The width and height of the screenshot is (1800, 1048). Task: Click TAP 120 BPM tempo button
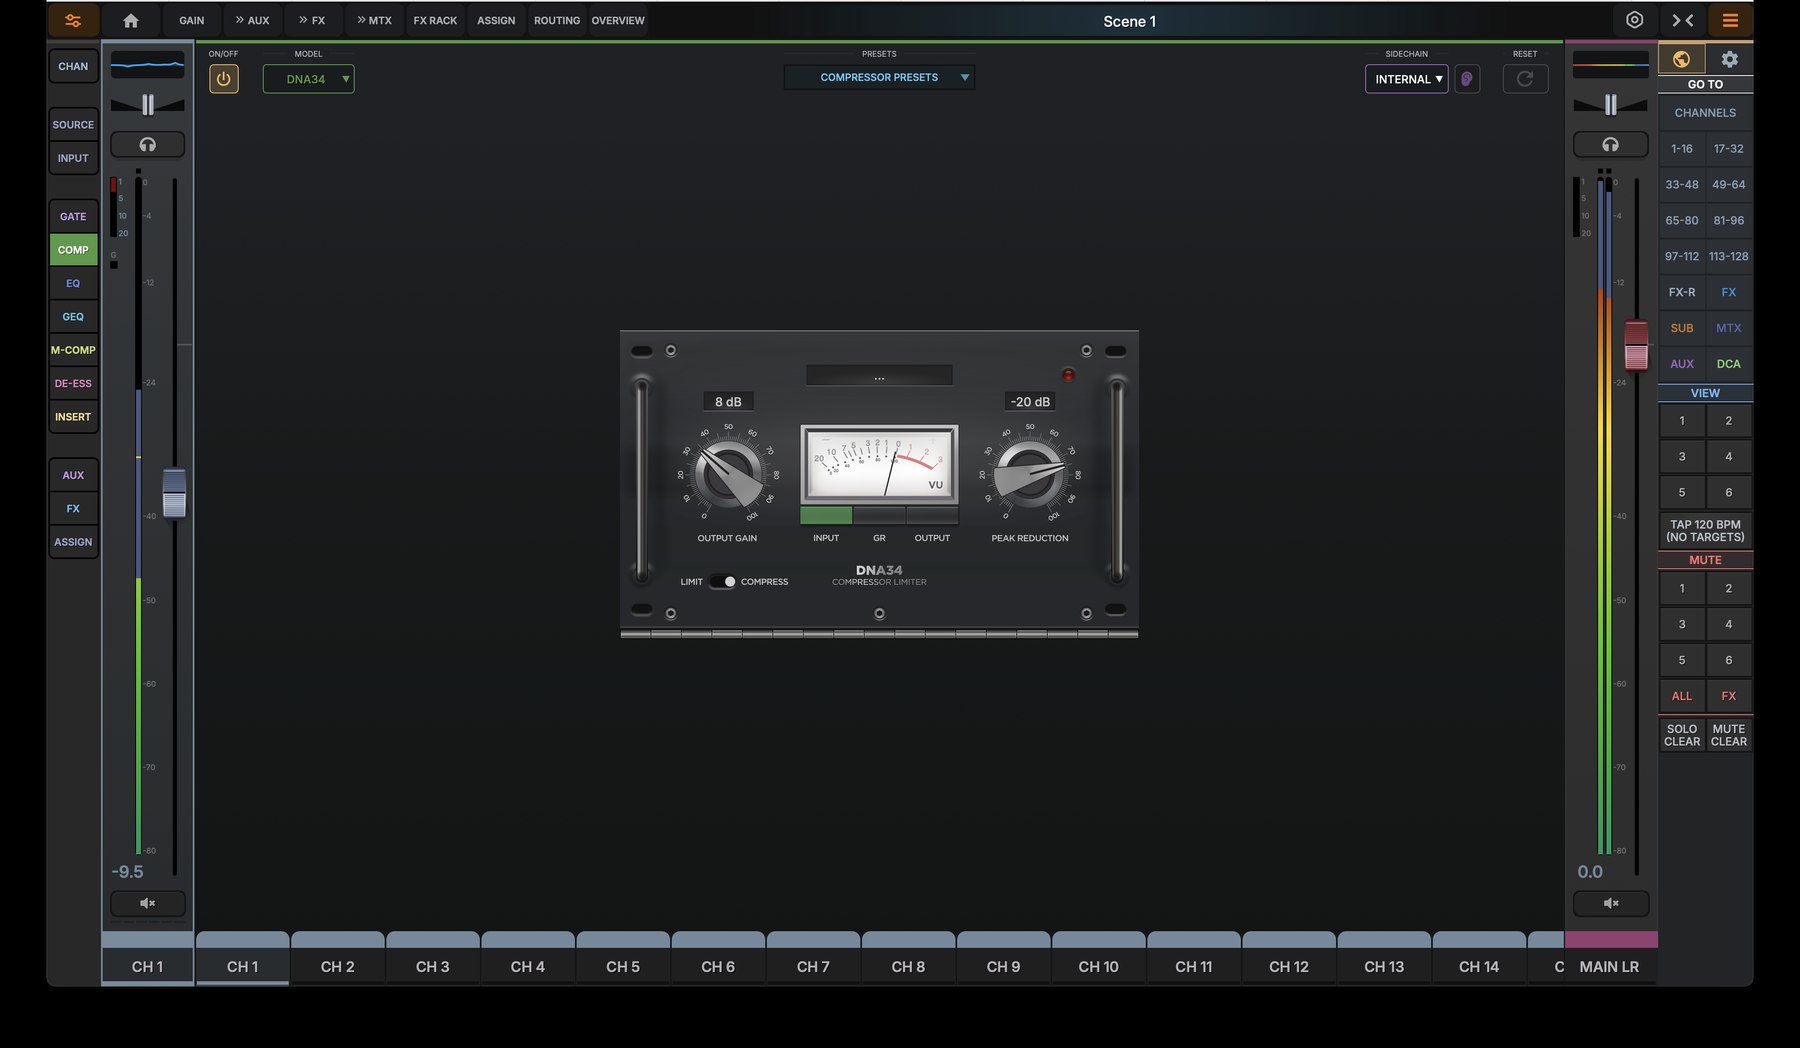(x=1705, y=531)
